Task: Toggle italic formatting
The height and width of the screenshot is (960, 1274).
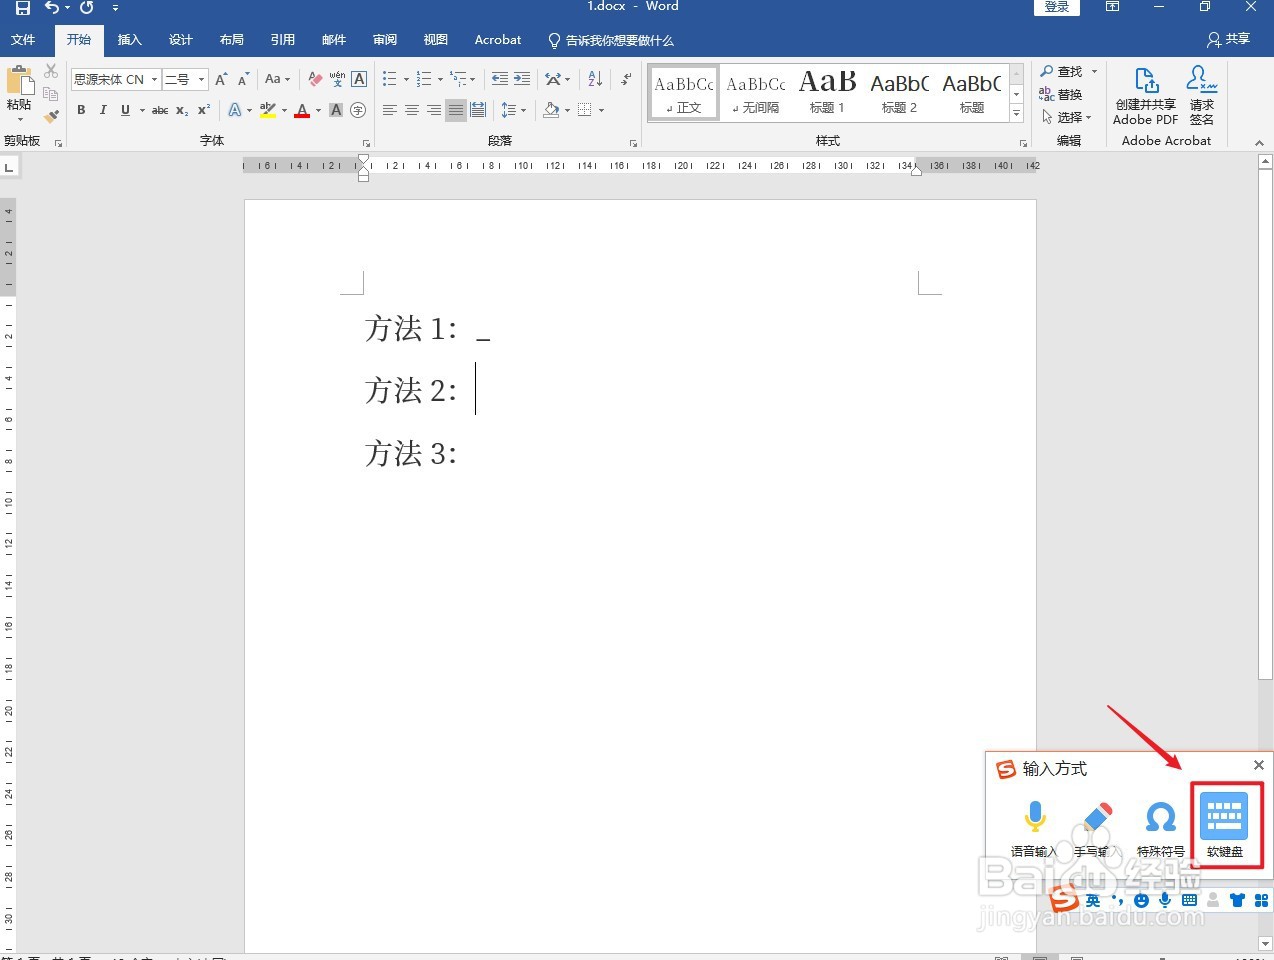Action: point(103,110)
